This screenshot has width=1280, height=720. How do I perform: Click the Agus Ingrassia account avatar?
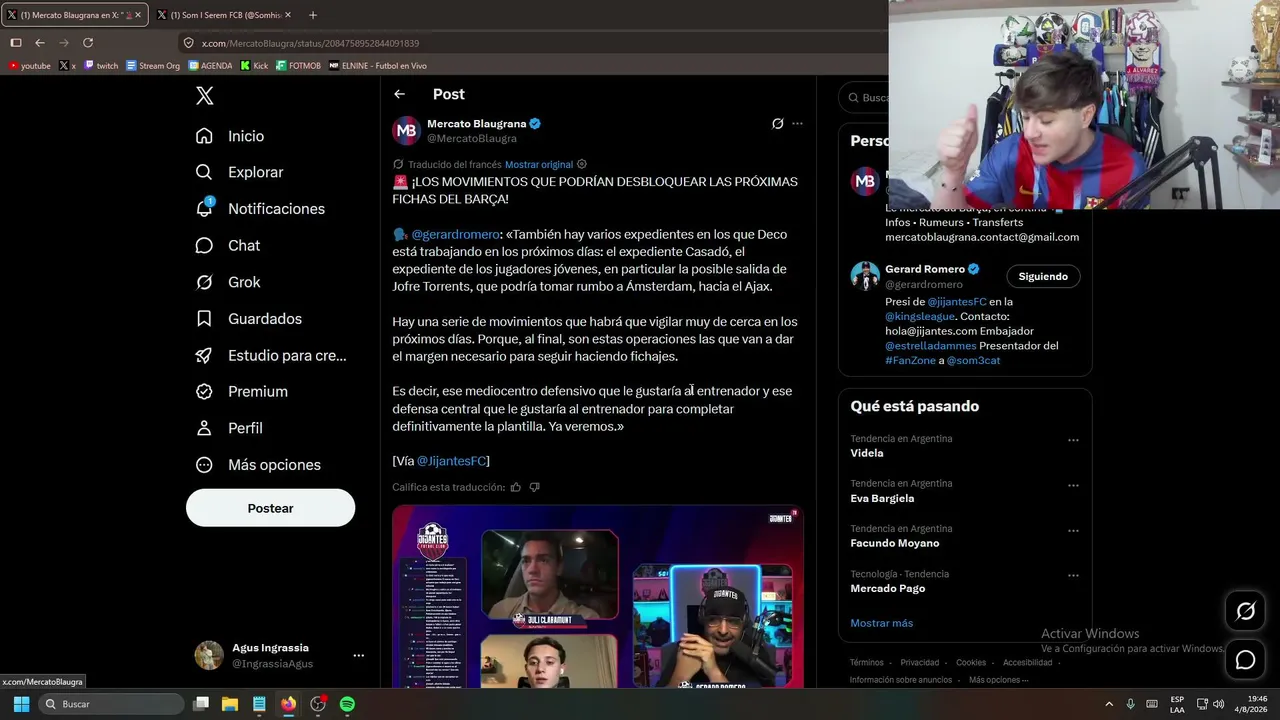click(209, 655)
